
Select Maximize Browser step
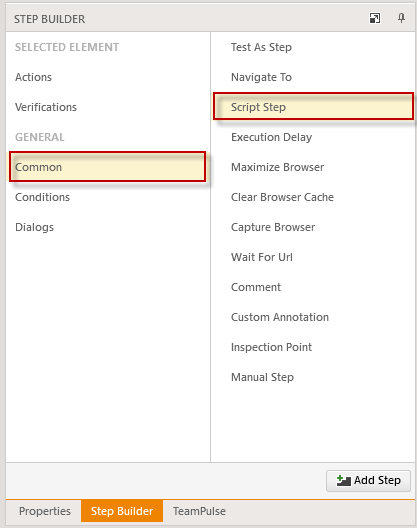pyautogui.click(x=278, y=167)
